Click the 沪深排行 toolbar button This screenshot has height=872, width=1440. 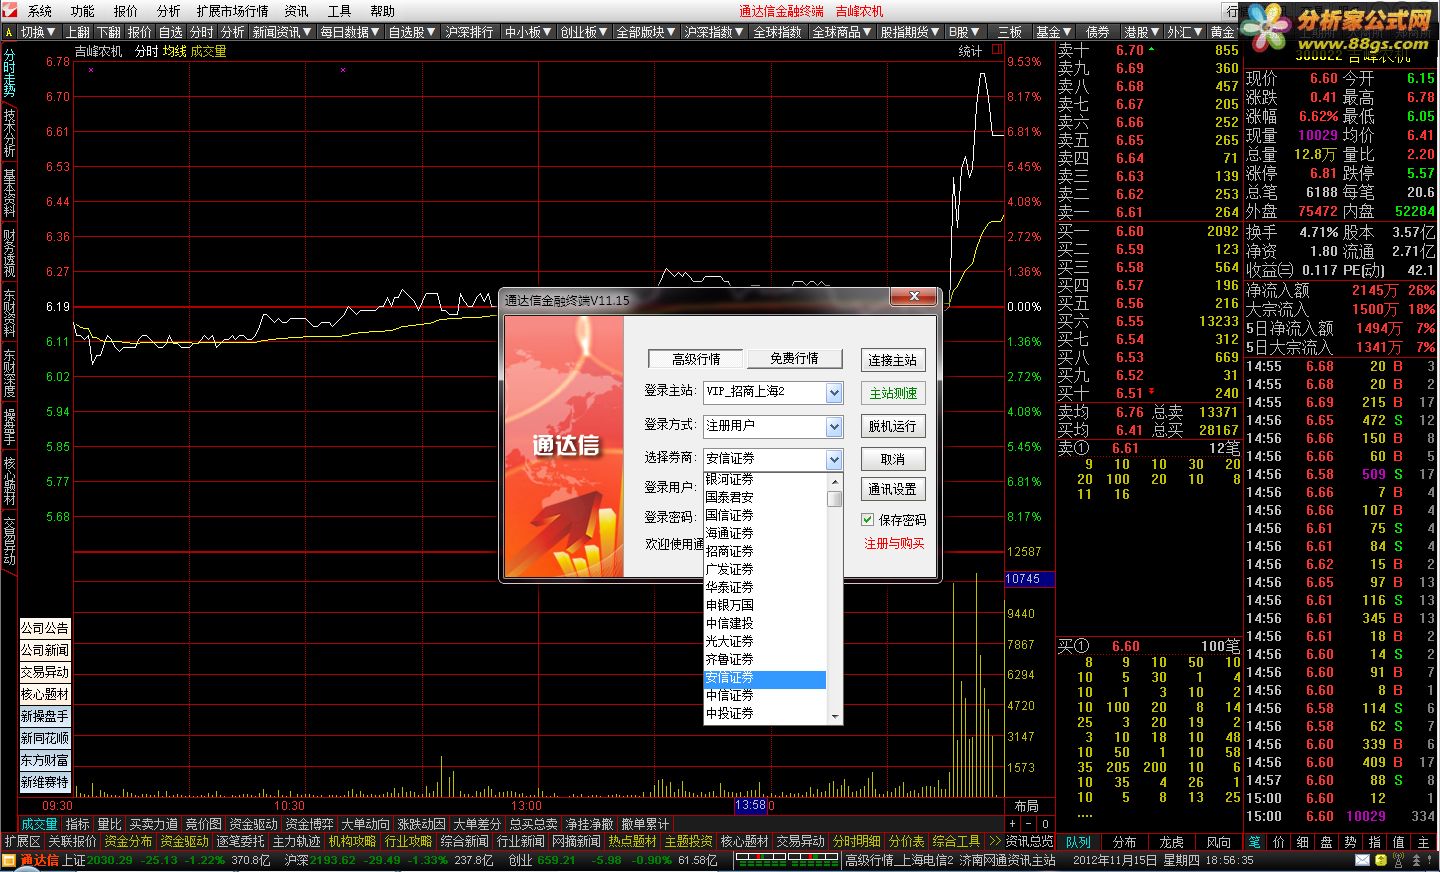(469, 32)
